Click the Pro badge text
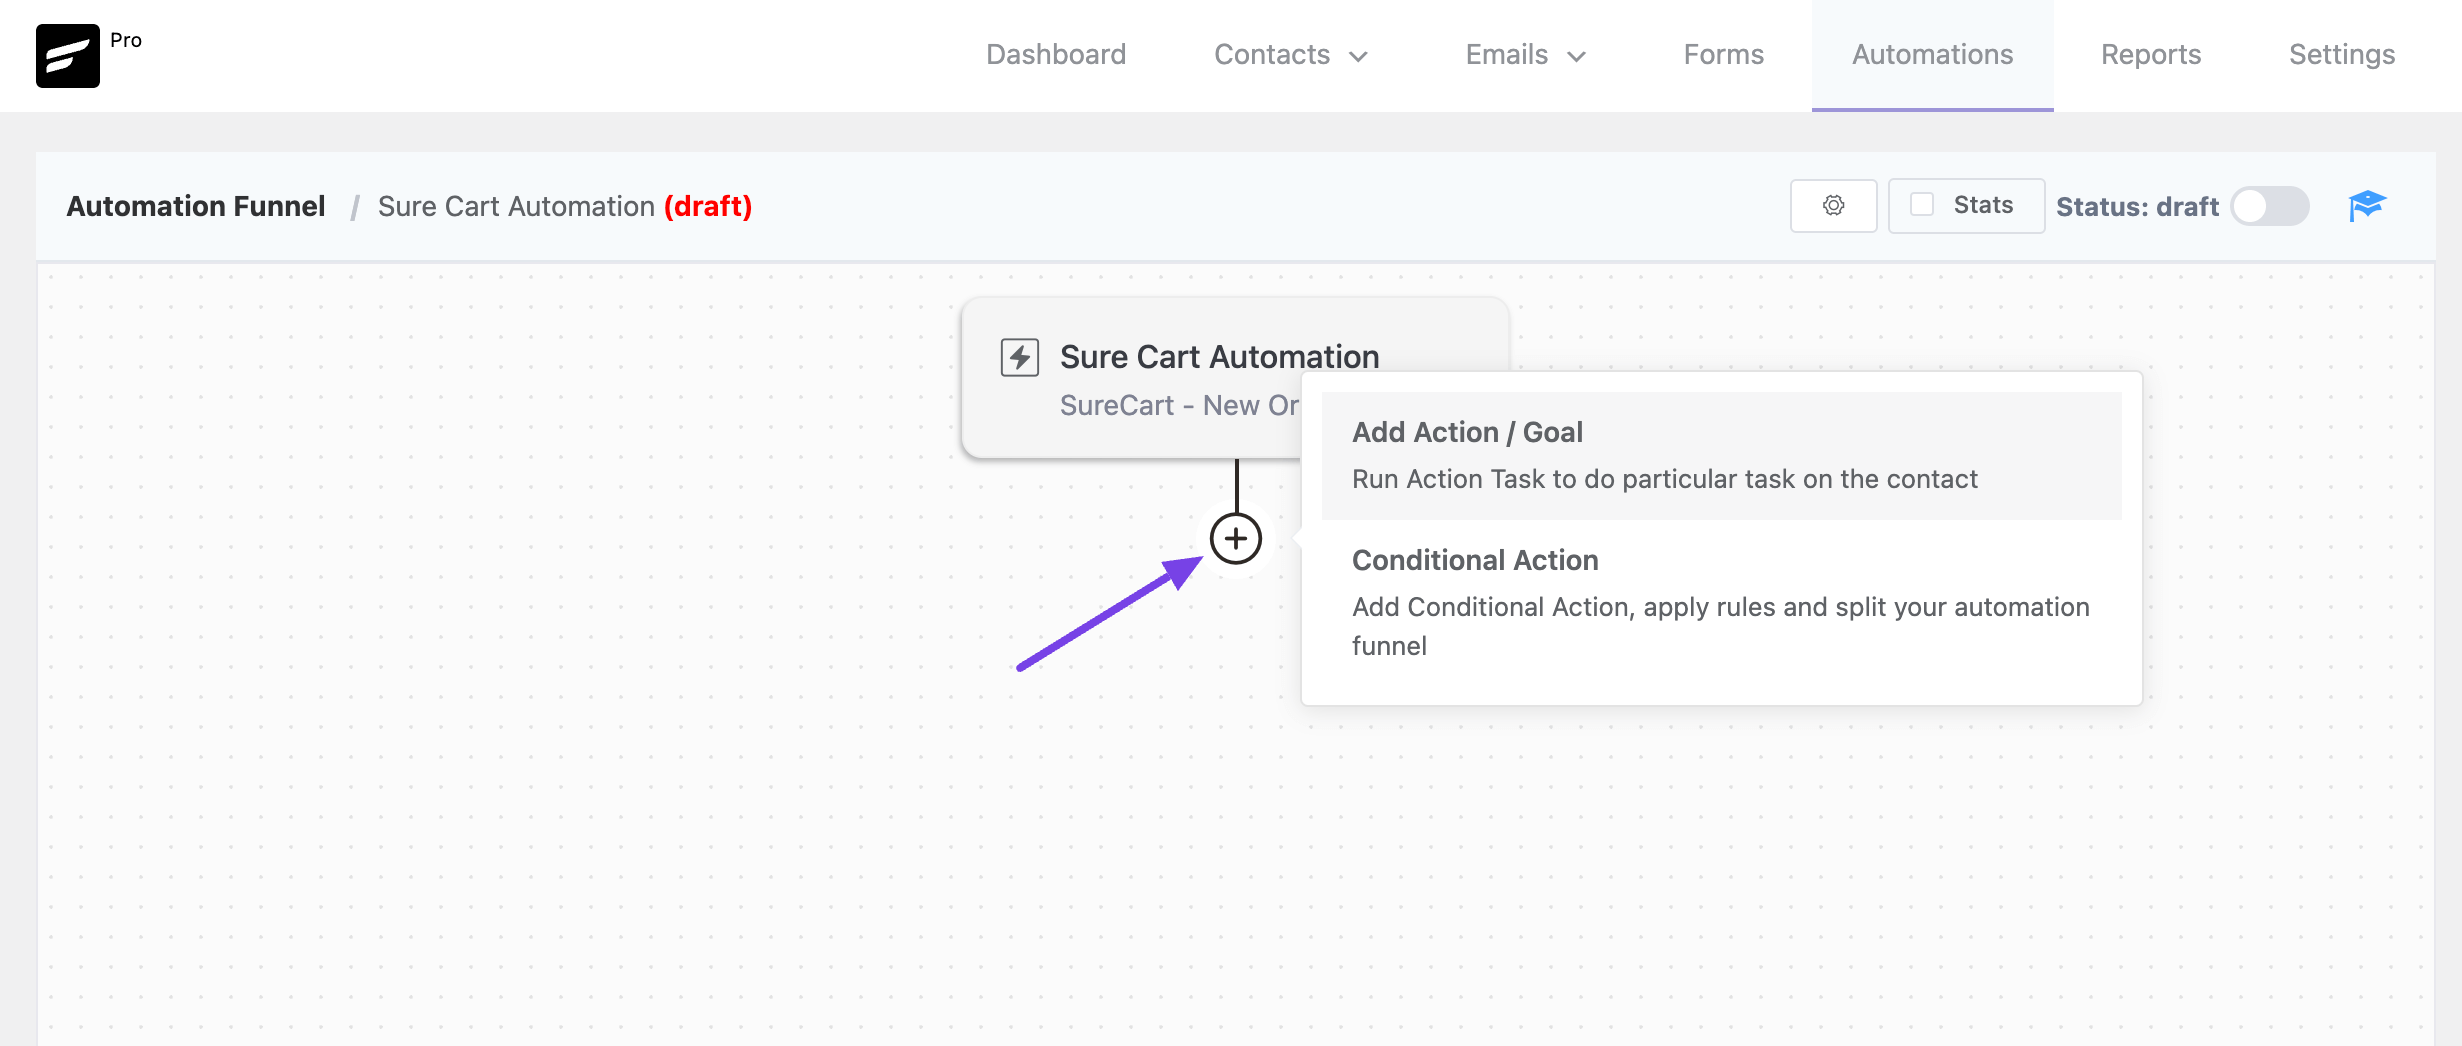 tap(126, 40)
